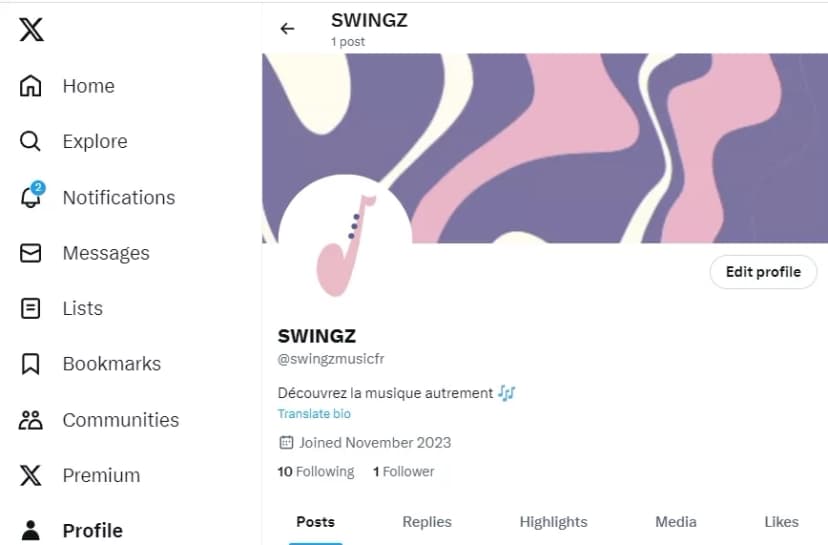Click the X logo icon
Screen dimensions: 828x545
(x=31, y=30)
